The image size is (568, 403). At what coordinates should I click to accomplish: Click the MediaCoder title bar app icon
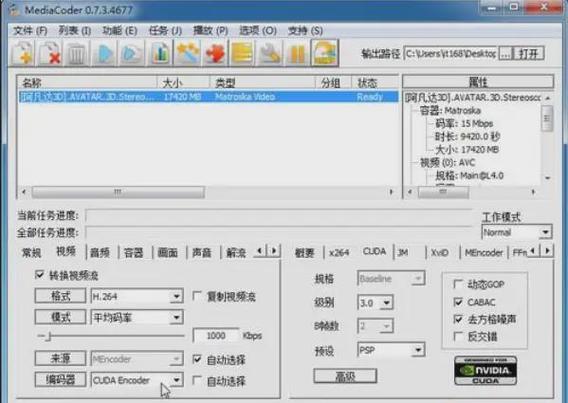click(13, 9)
